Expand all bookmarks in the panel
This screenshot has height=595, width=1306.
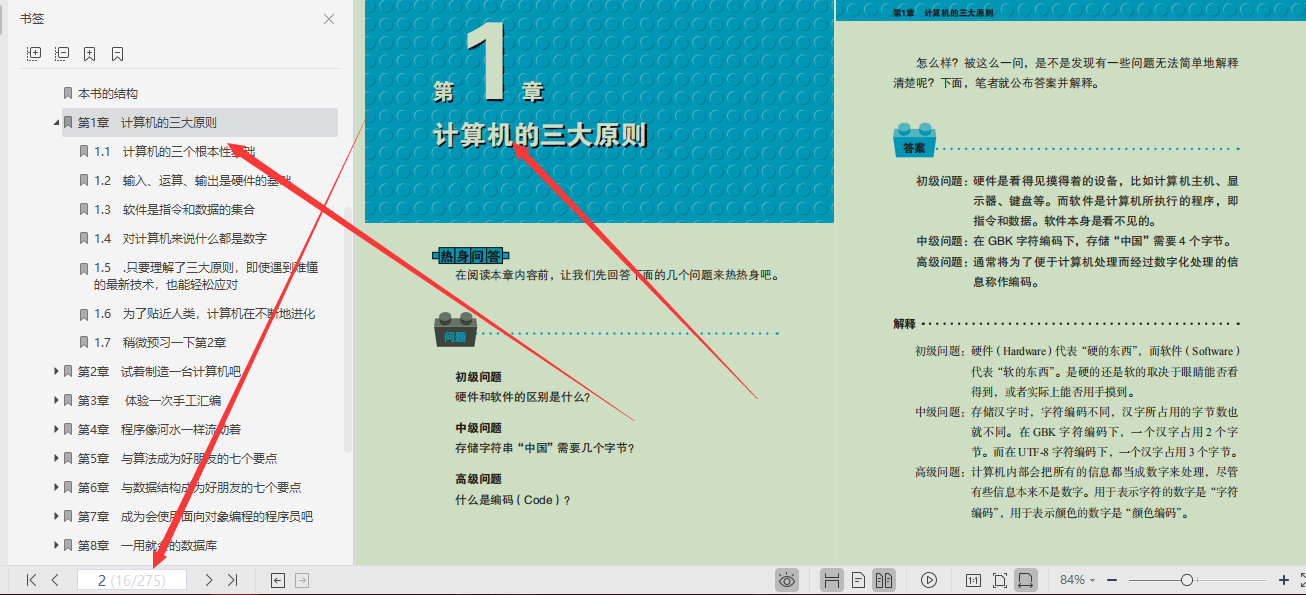[33, 53]
